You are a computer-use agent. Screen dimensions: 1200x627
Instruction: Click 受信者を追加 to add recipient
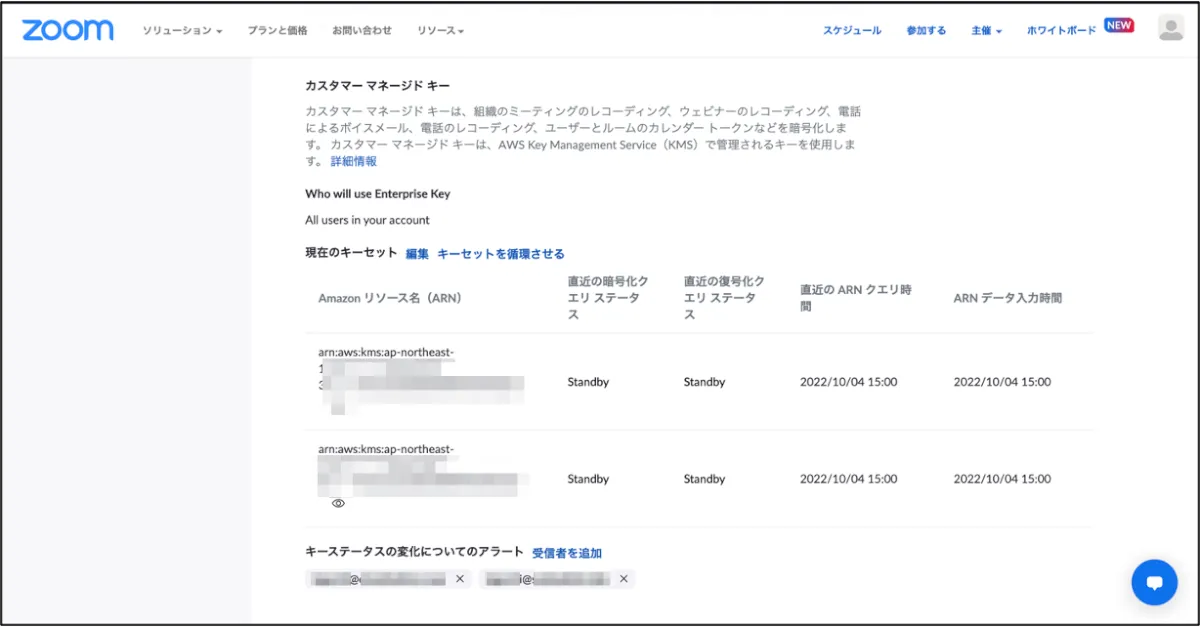pos(567,553)
